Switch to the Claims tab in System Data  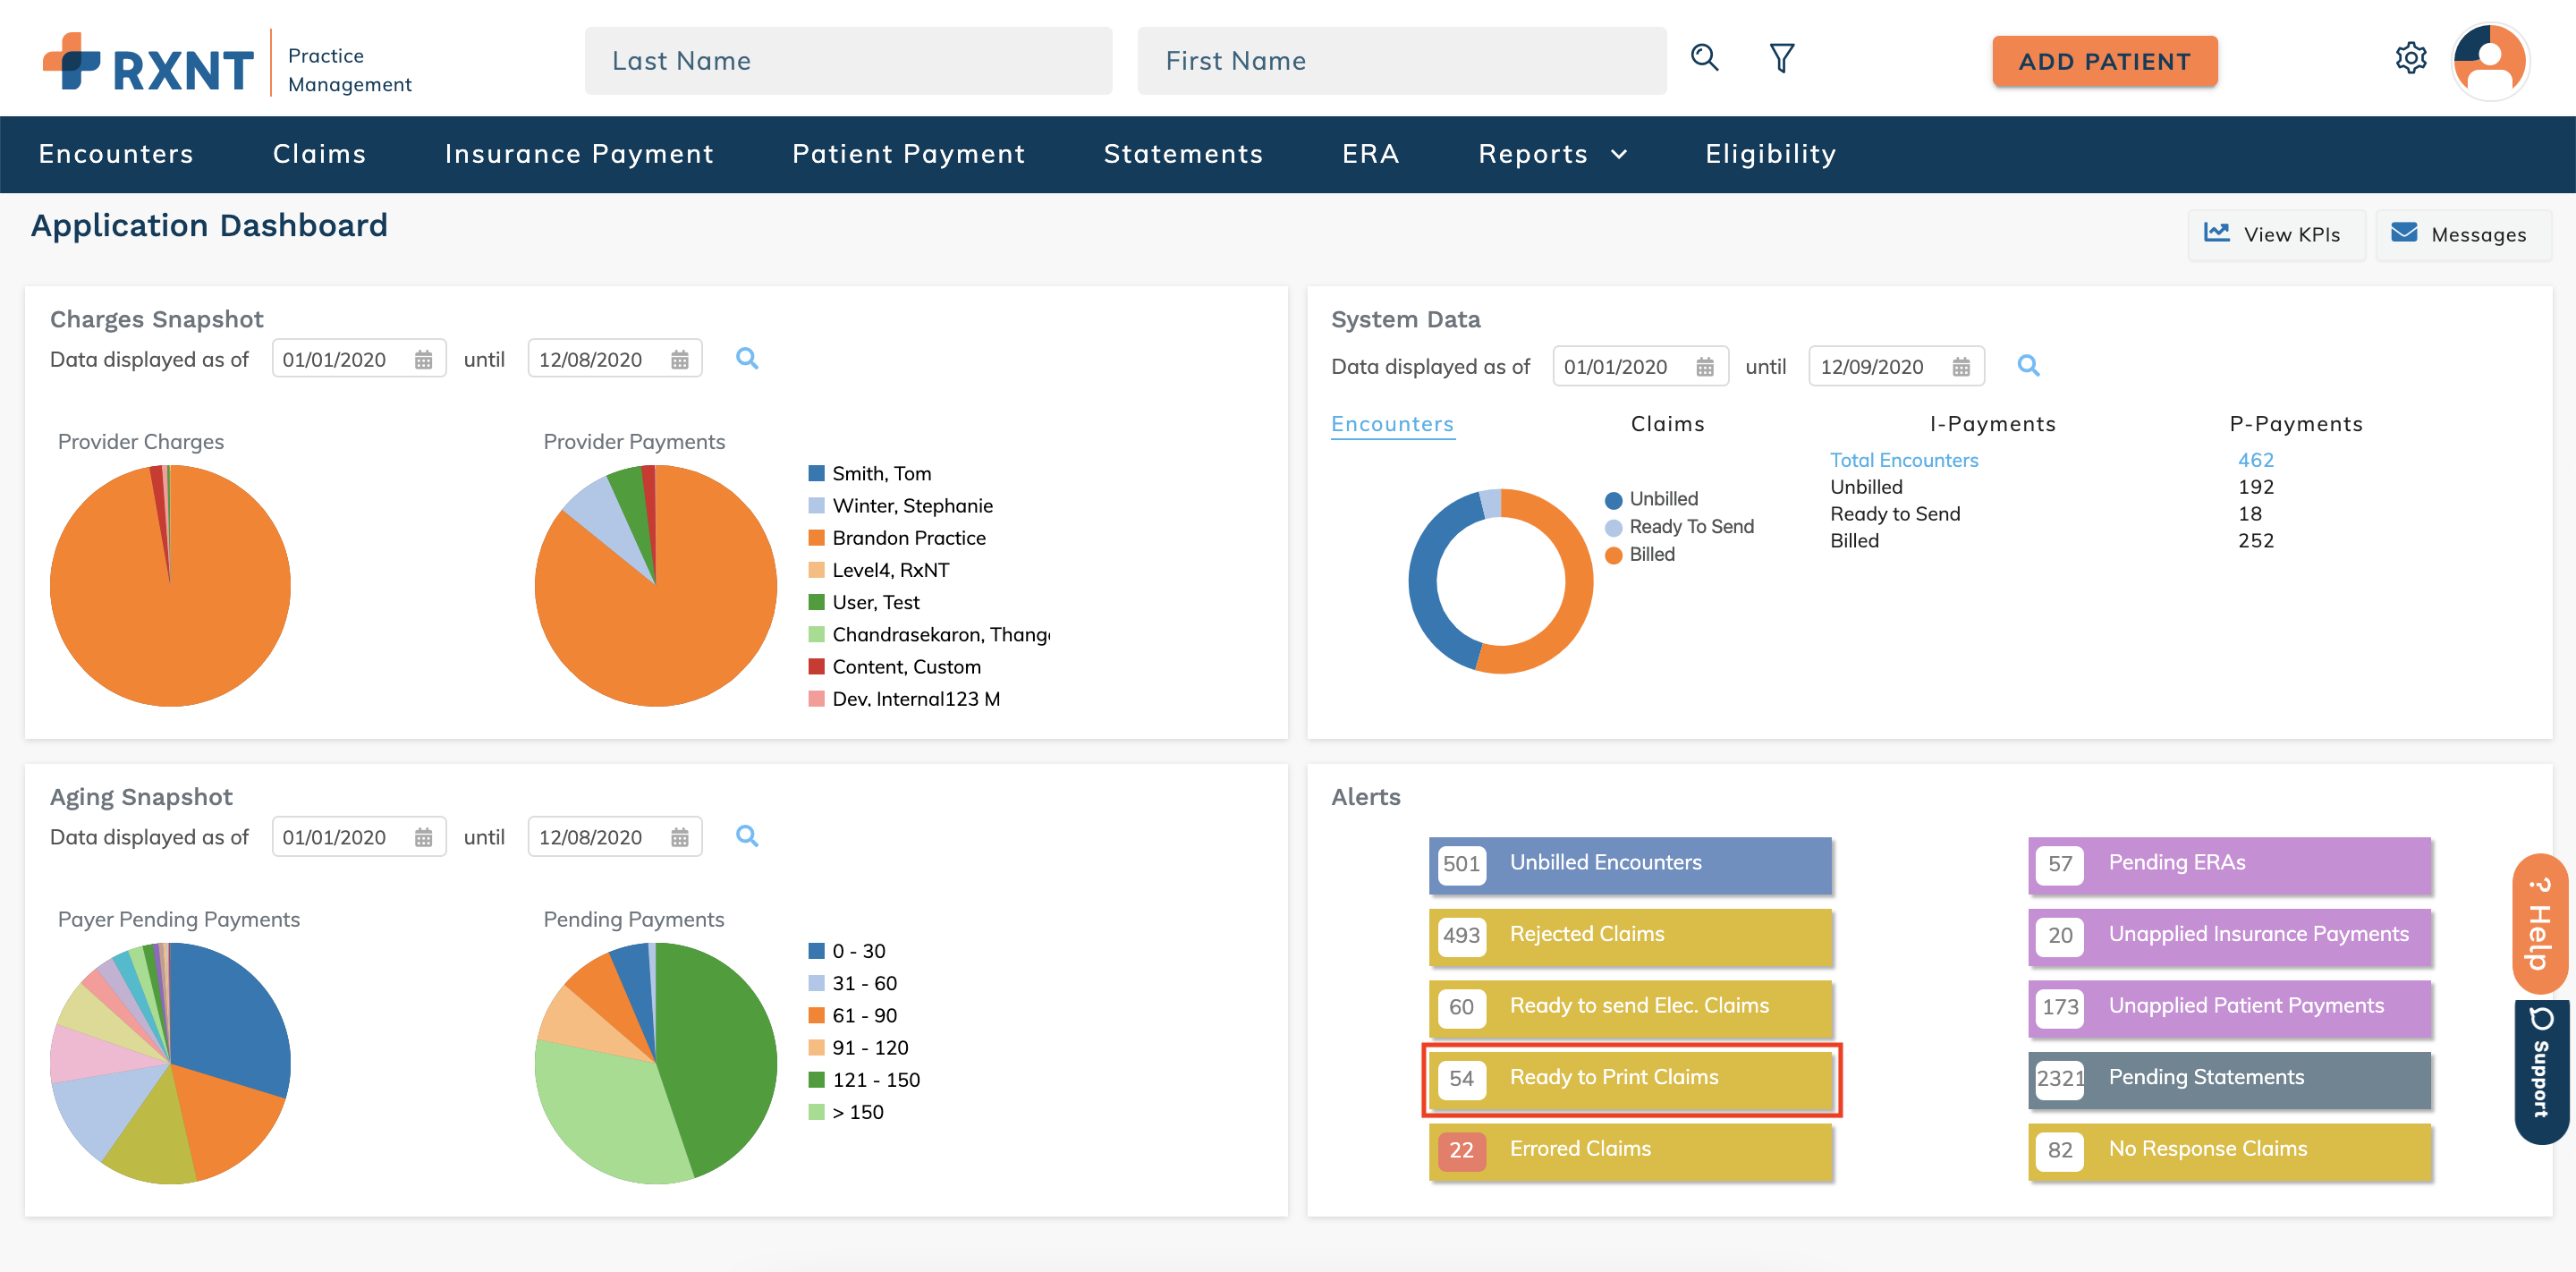pos(1667,424)
